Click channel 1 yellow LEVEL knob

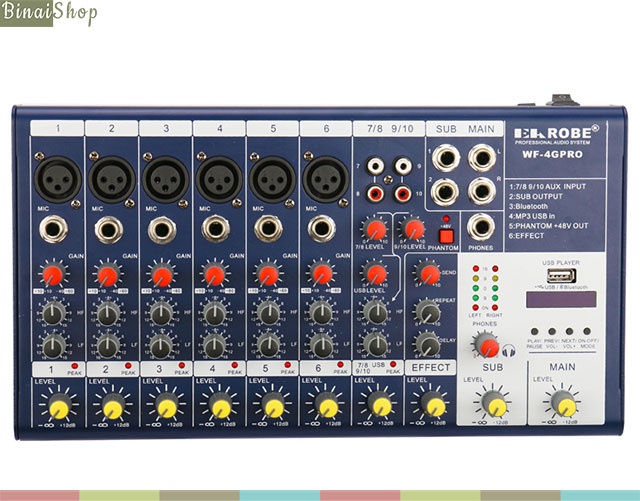coord(59,405)
